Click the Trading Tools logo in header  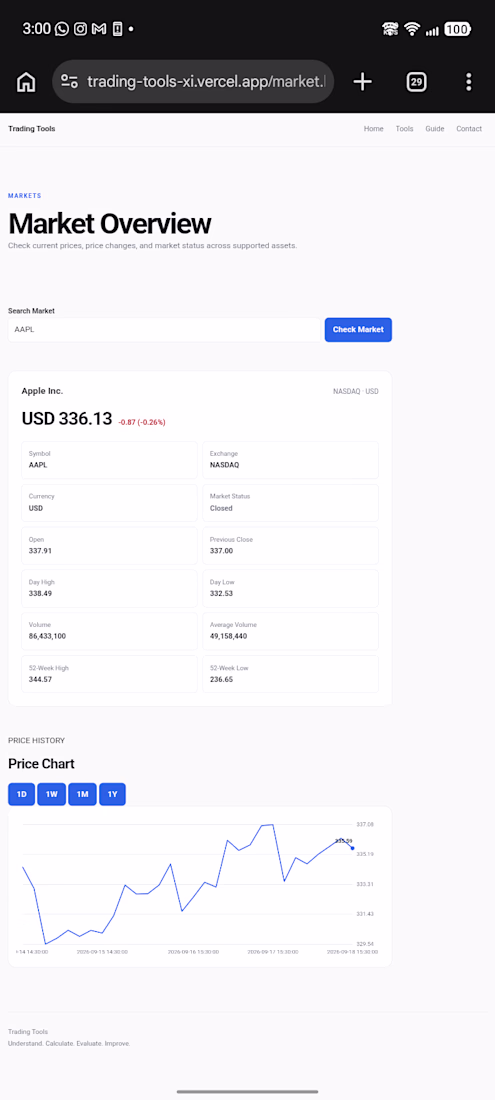32,128
